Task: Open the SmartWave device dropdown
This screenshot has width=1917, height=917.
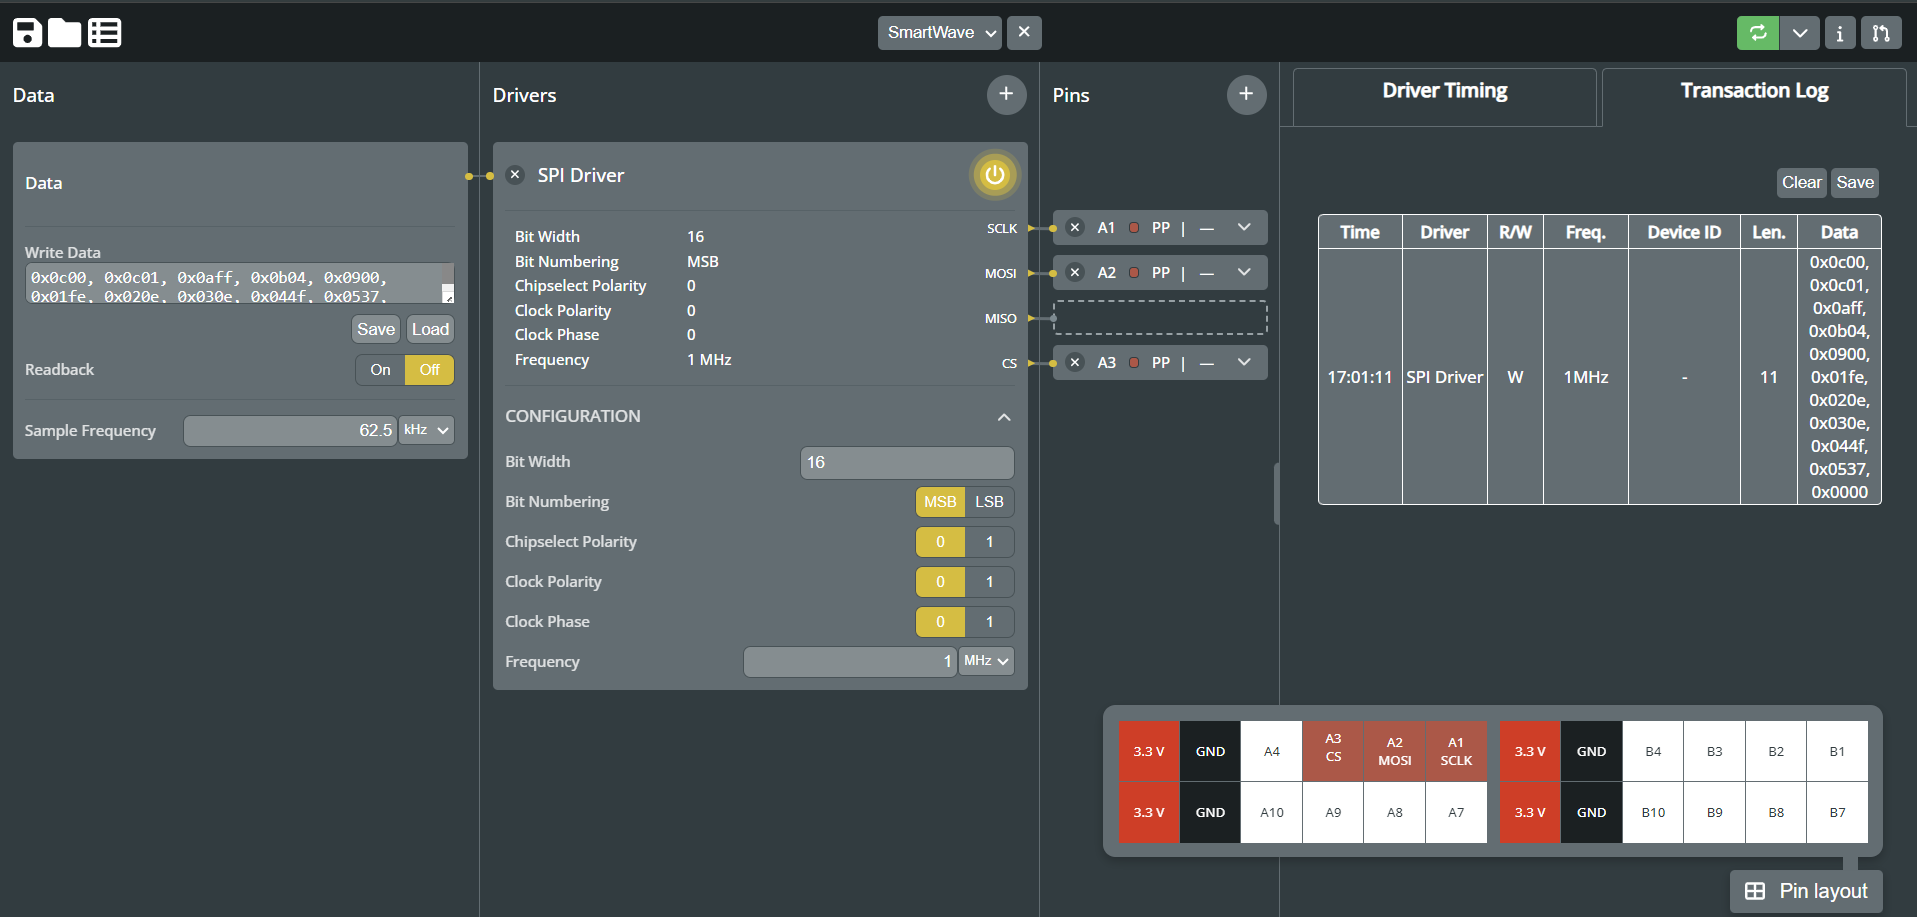Action: (938, 32)
